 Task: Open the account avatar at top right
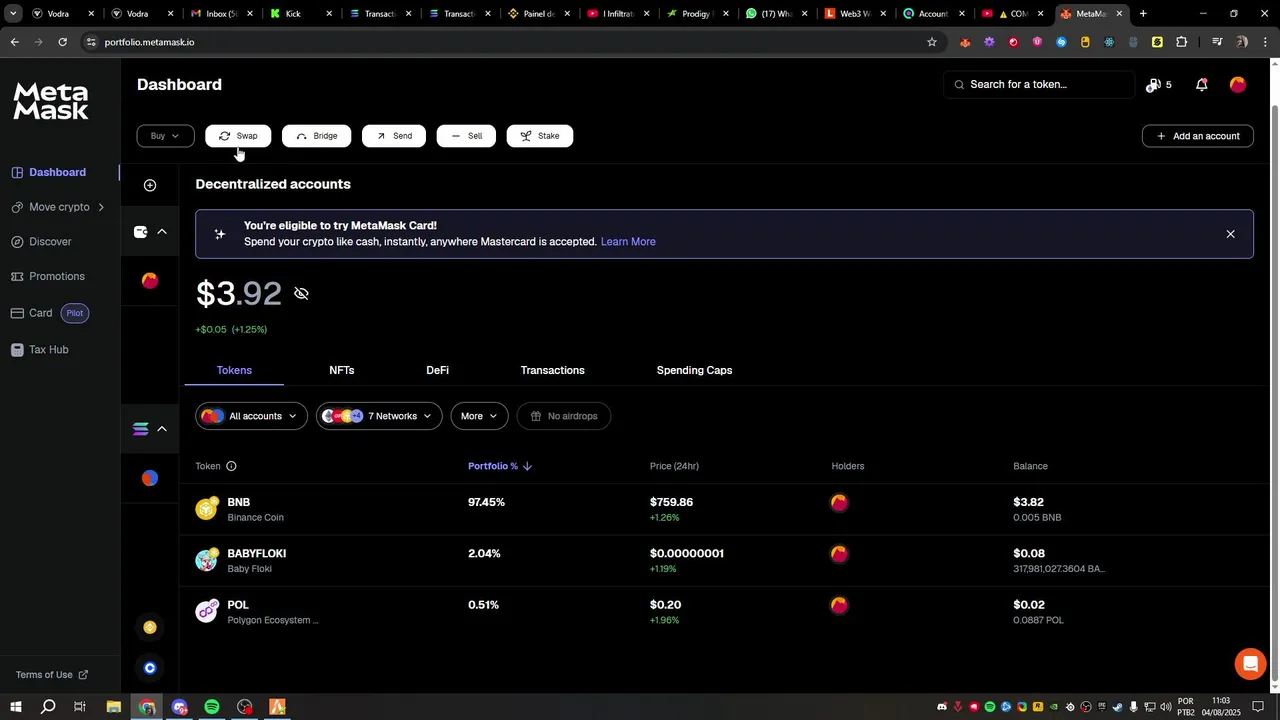pos(1238,85)
